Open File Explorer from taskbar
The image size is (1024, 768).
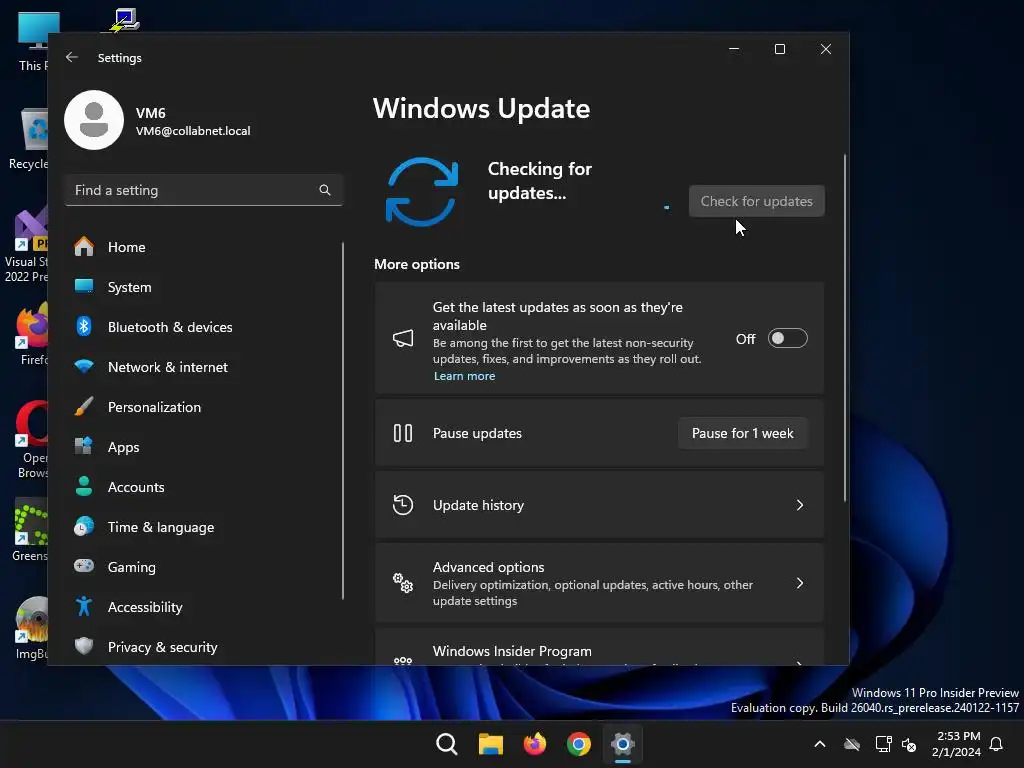[490, 744]
